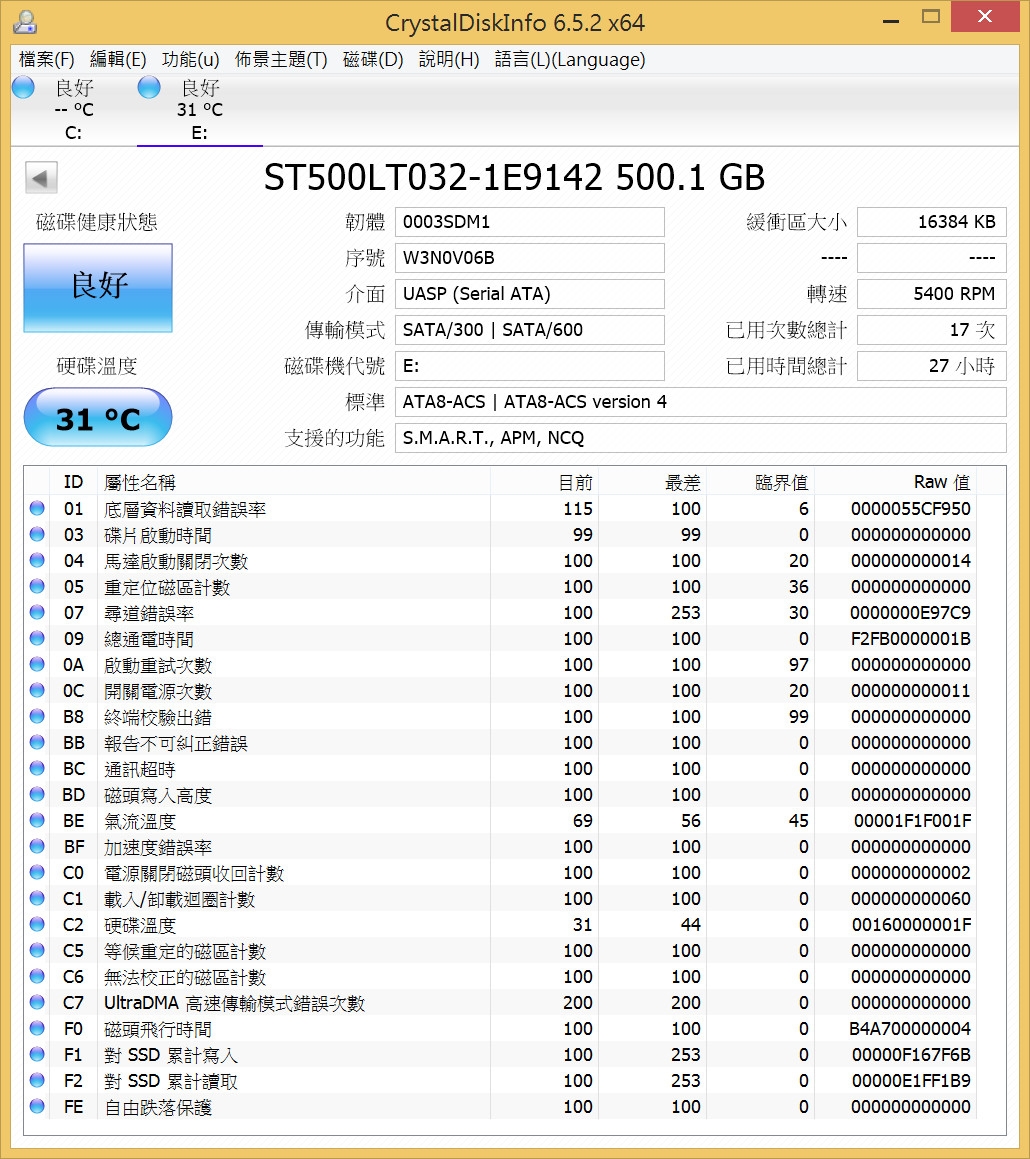This screenshot has height=1159, width=1030.
Task: Click the transfer mode field SATA/300 | SATA/600
Action: click(529, 330)
